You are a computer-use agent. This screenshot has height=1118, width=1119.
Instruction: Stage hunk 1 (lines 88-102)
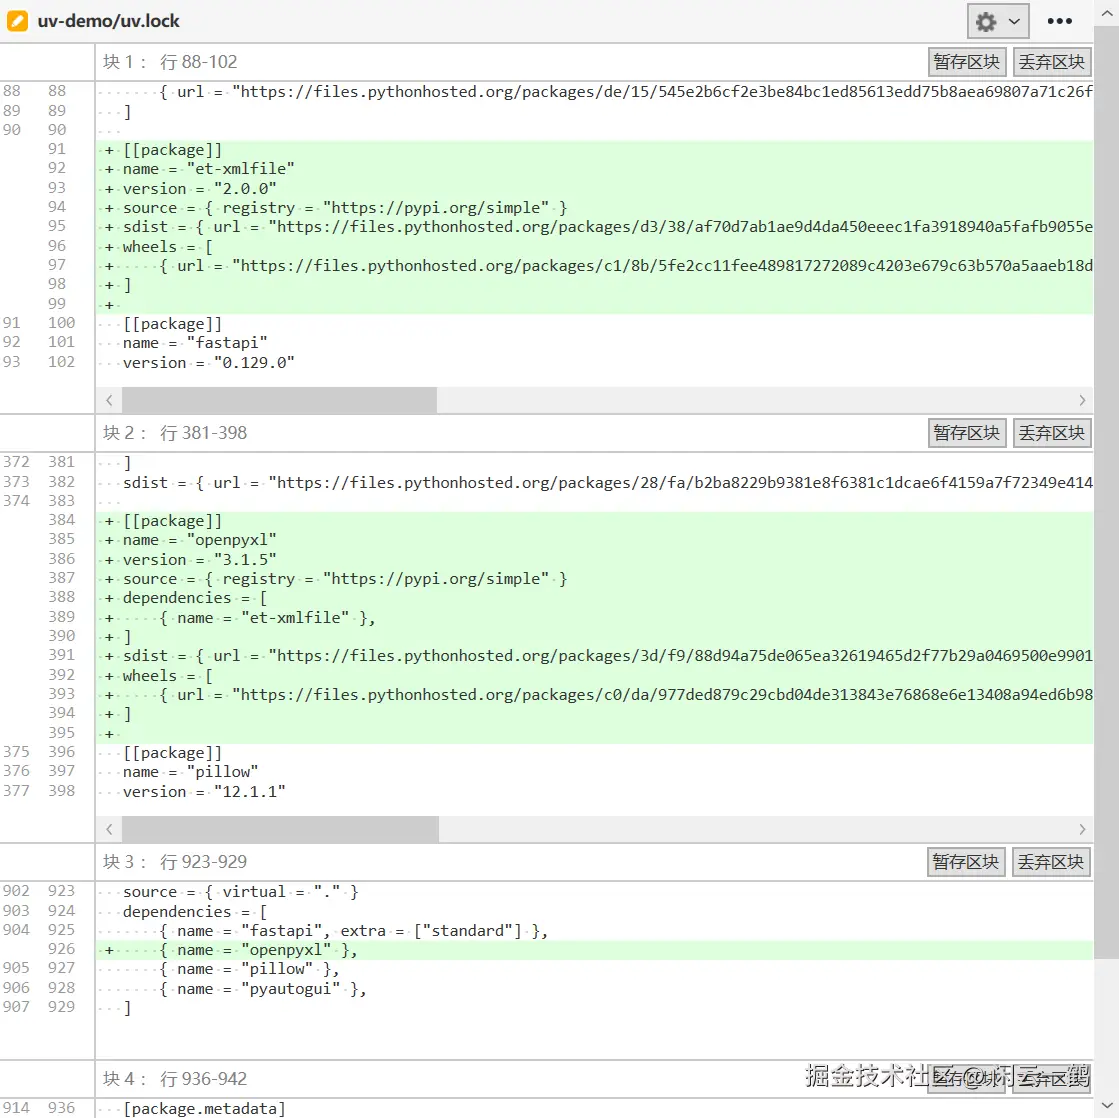click(x=966, y=62)
